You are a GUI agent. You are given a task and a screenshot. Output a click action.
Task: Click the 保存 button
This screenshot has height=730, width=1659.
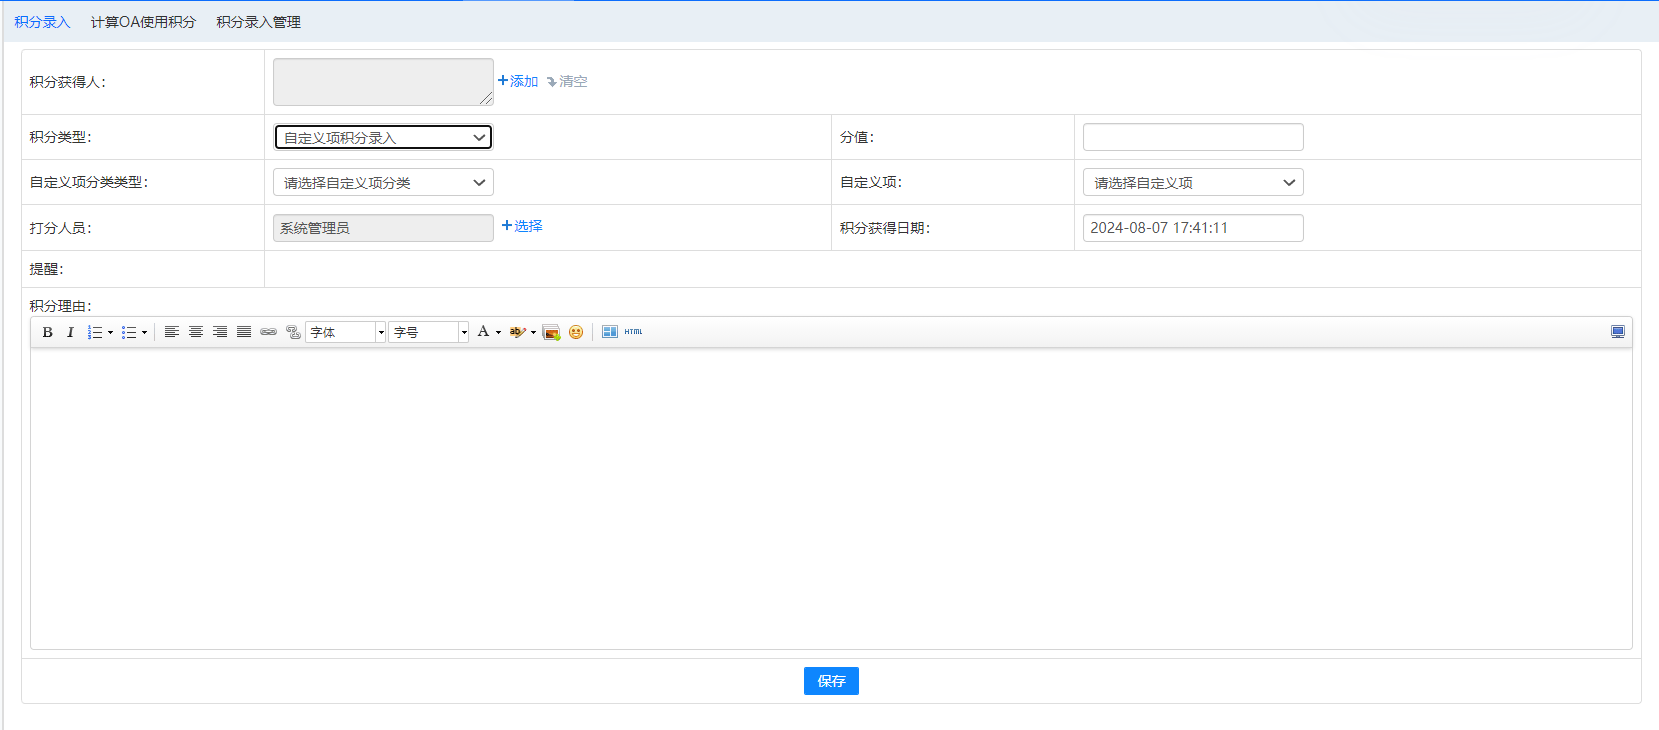830,681
